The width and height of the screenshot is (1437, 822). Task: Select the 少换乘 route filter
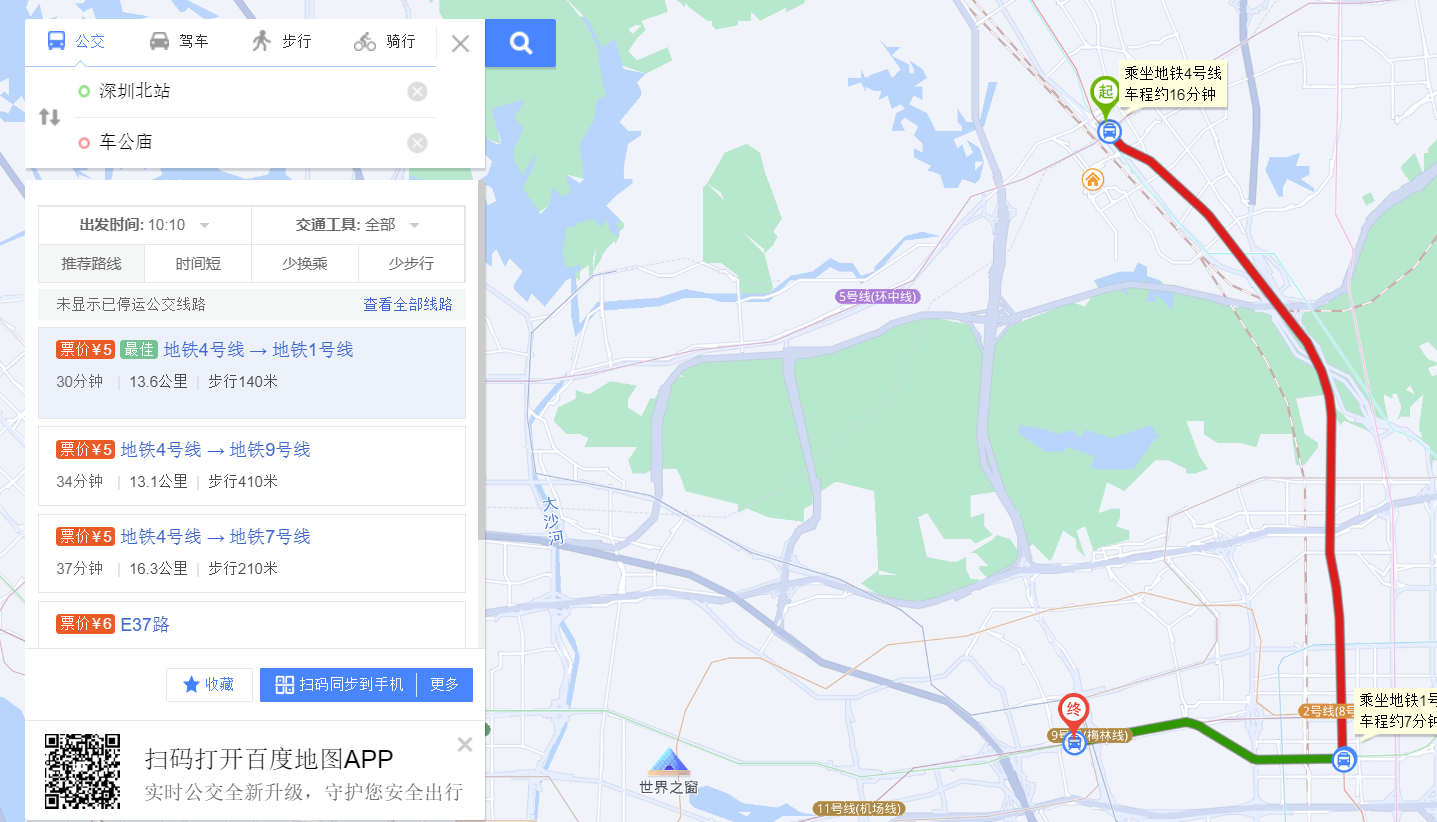tap(305, 264)
